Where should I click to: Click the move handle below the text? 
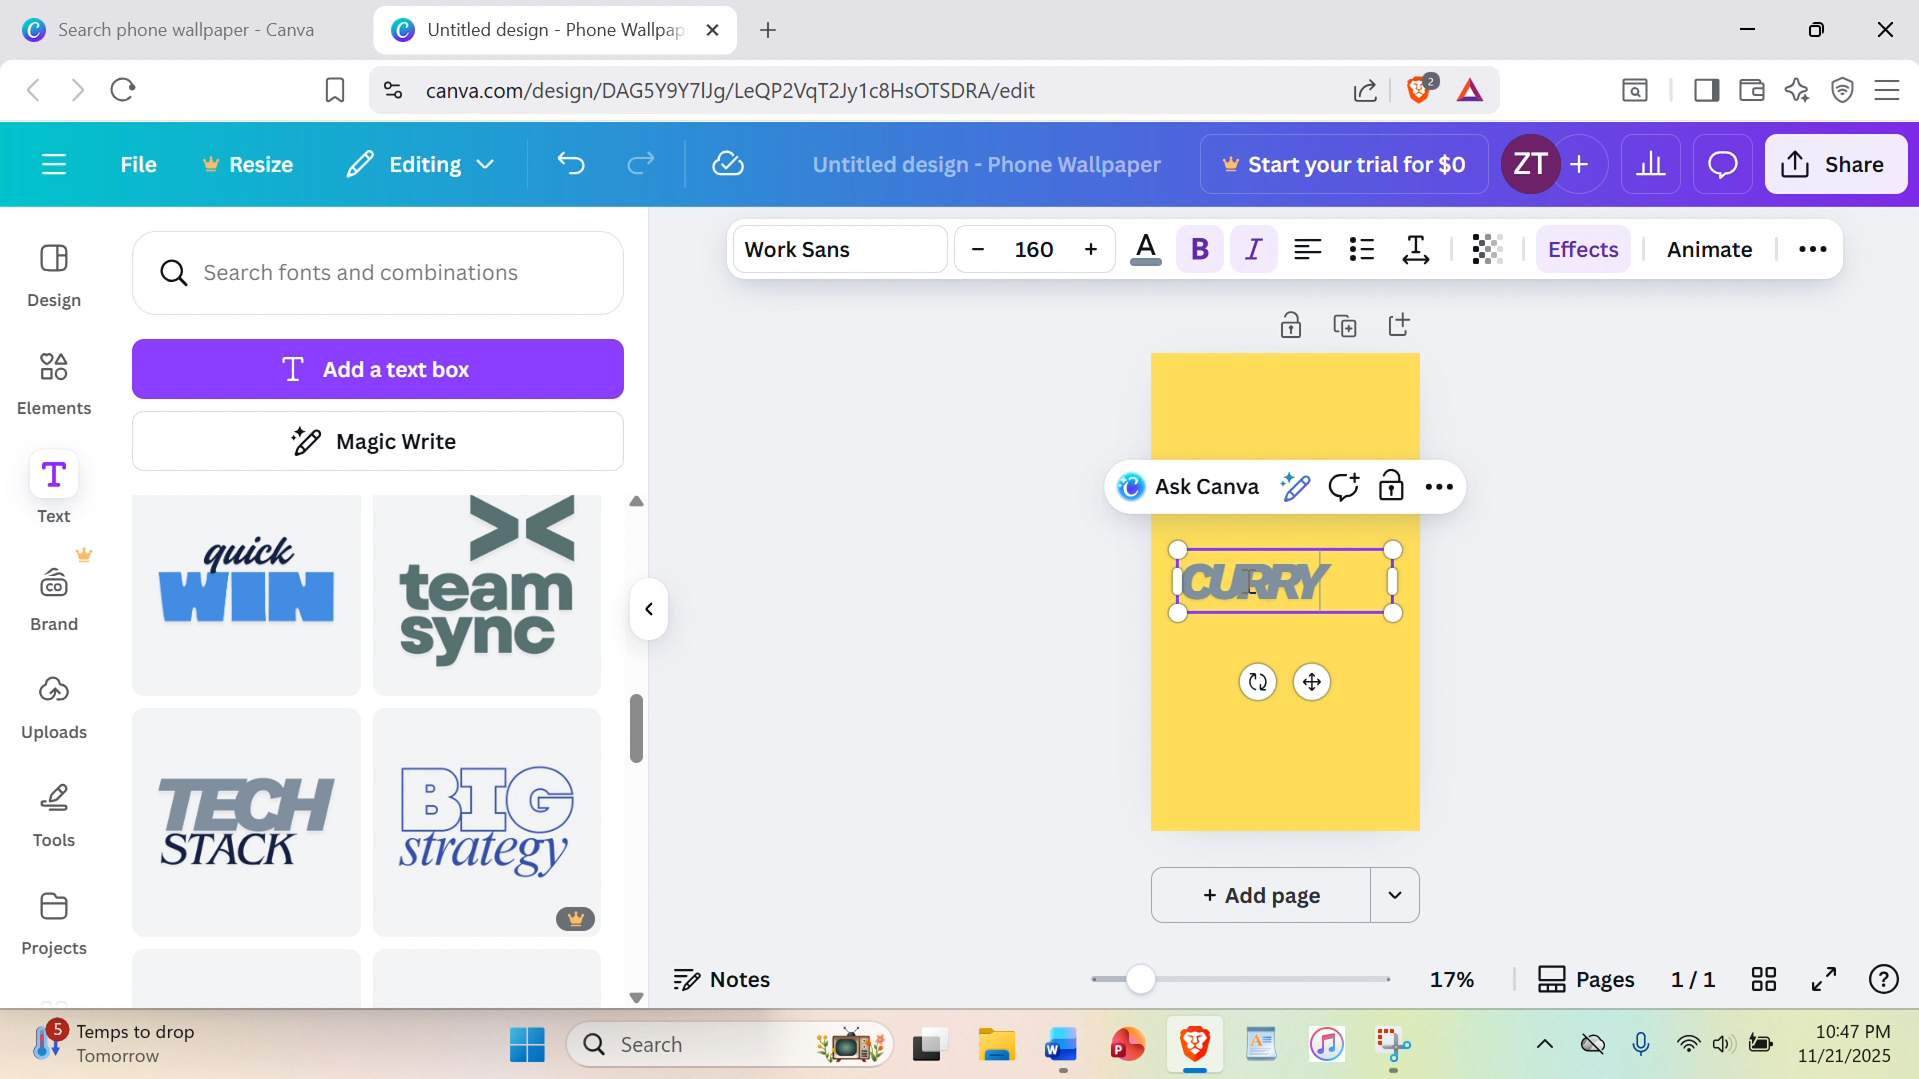[x=1312, y=682]
